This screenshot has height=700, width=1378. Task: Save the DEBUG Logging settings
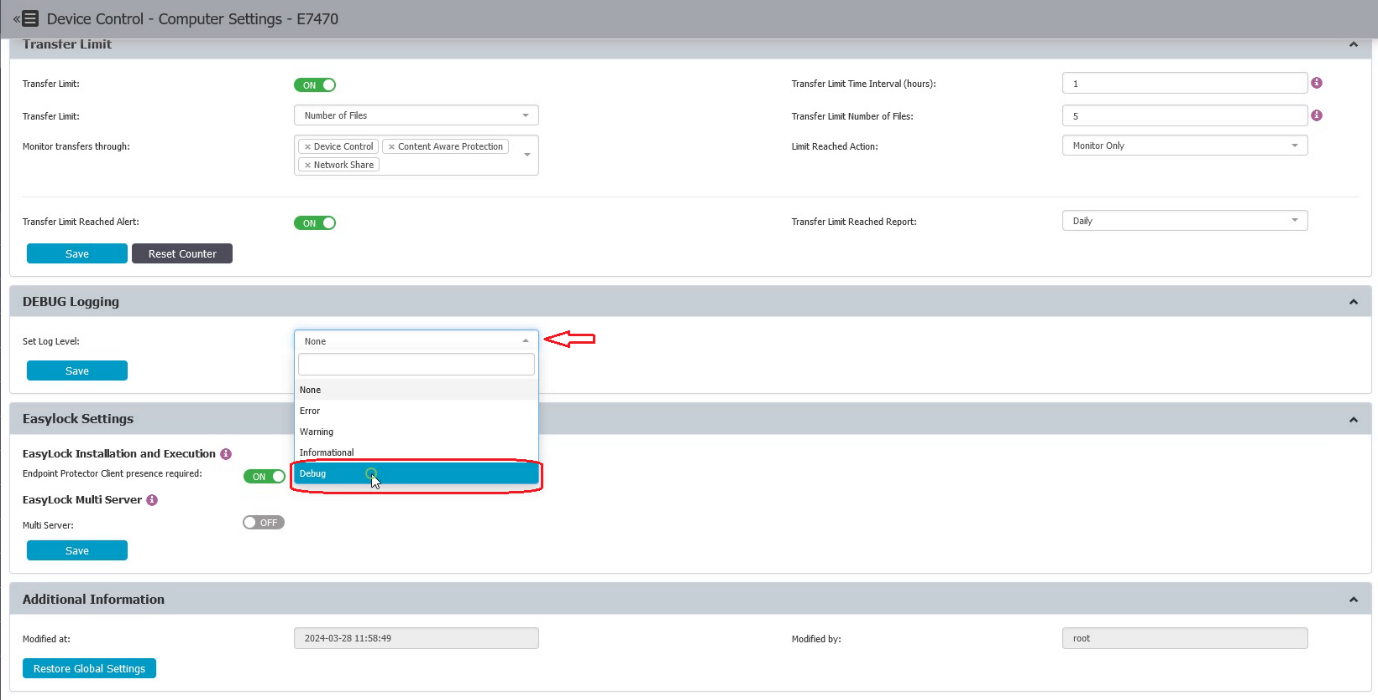[77, 371]
